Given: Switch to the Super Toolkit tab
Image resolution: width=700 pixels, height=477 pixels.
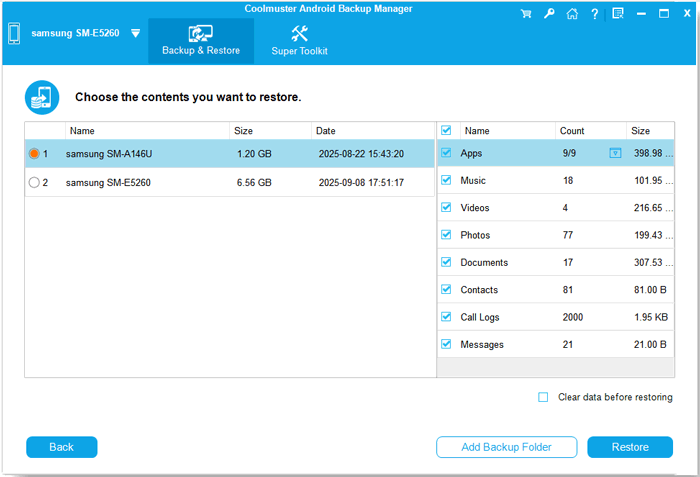Looking at the screenshot, I should point(299,41).
